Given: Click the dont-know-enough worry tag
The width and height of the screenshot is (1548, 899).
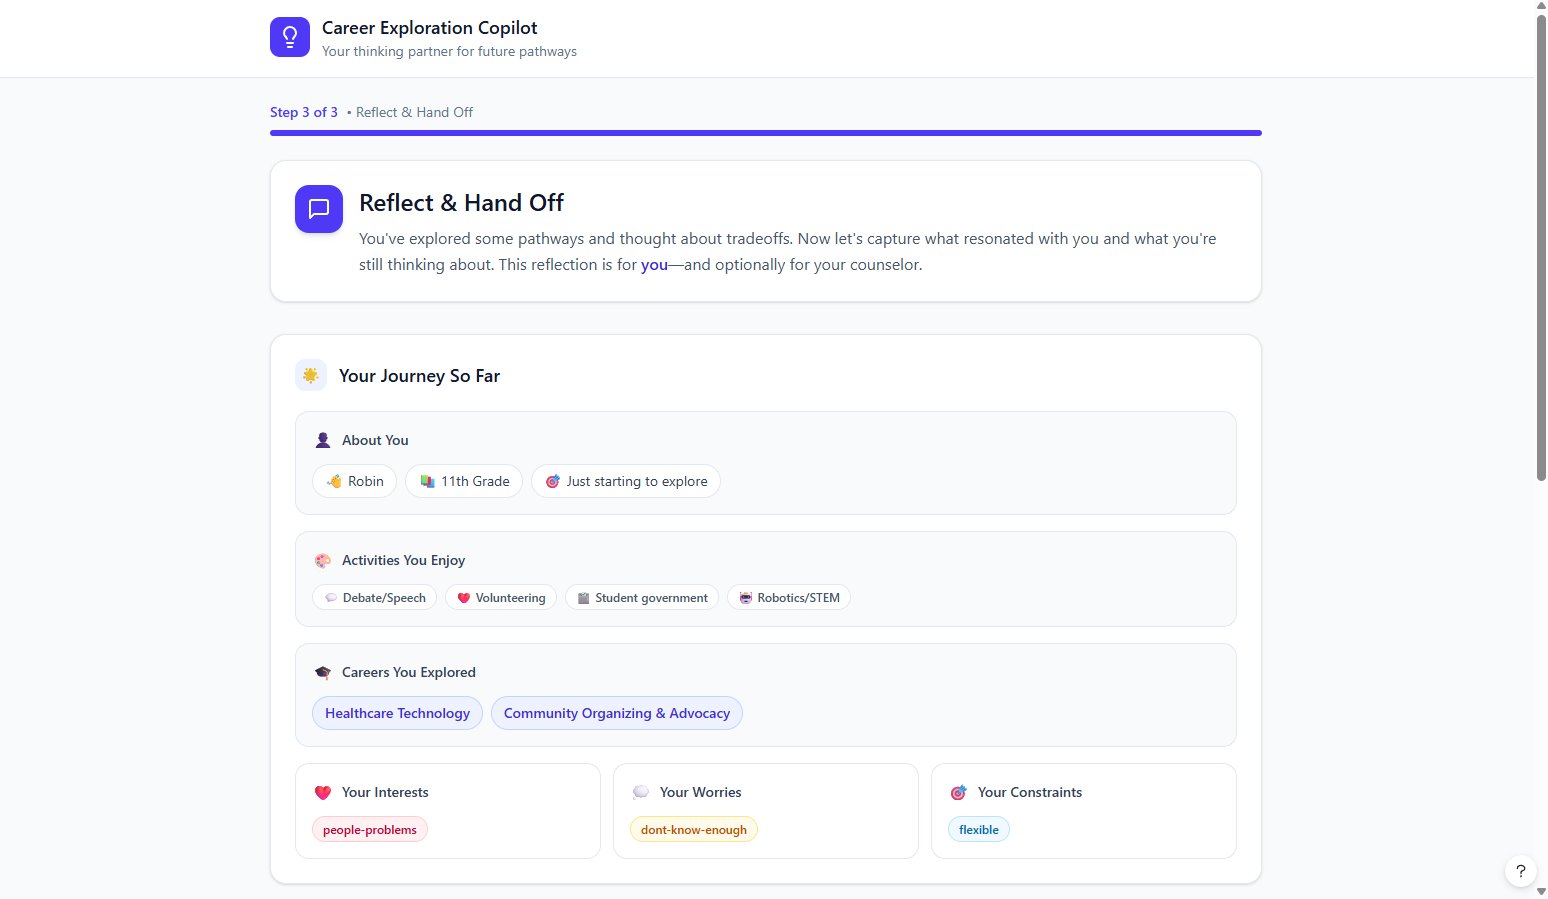Looking at the screenshot, I should 694,829.
